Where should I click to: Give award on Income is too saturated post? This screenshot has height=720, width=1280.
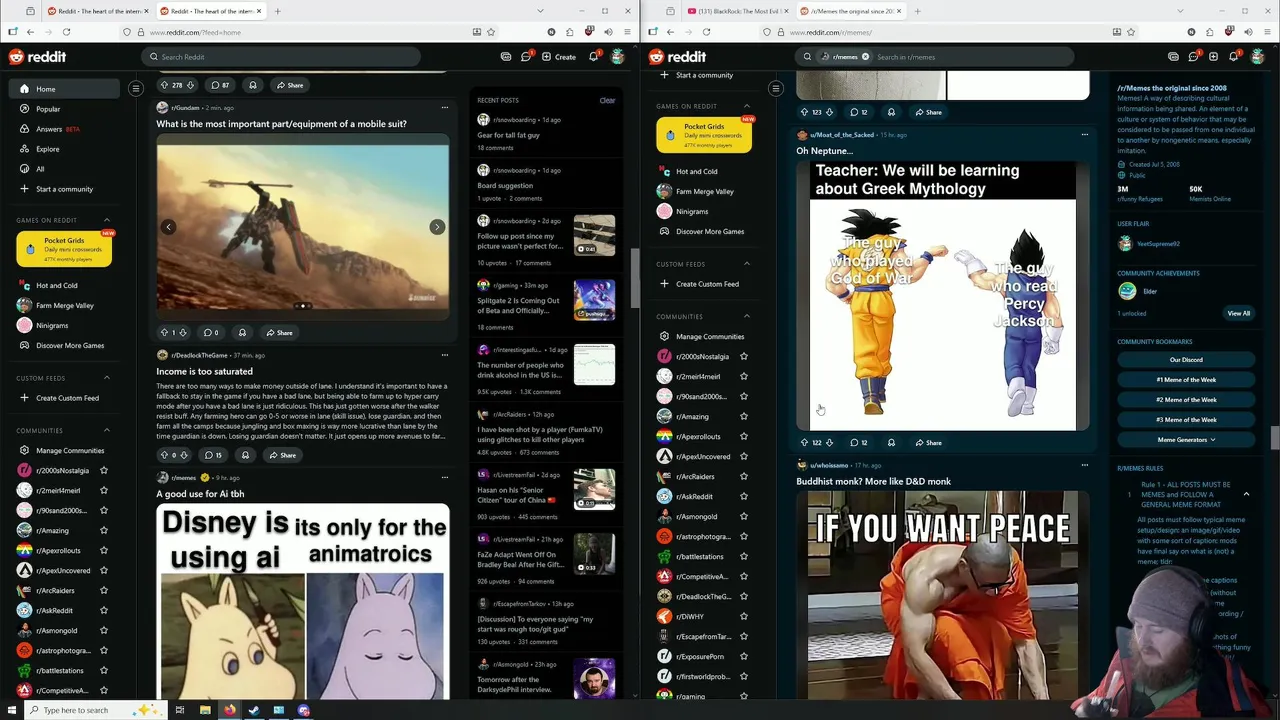click(x=245, y=455)
